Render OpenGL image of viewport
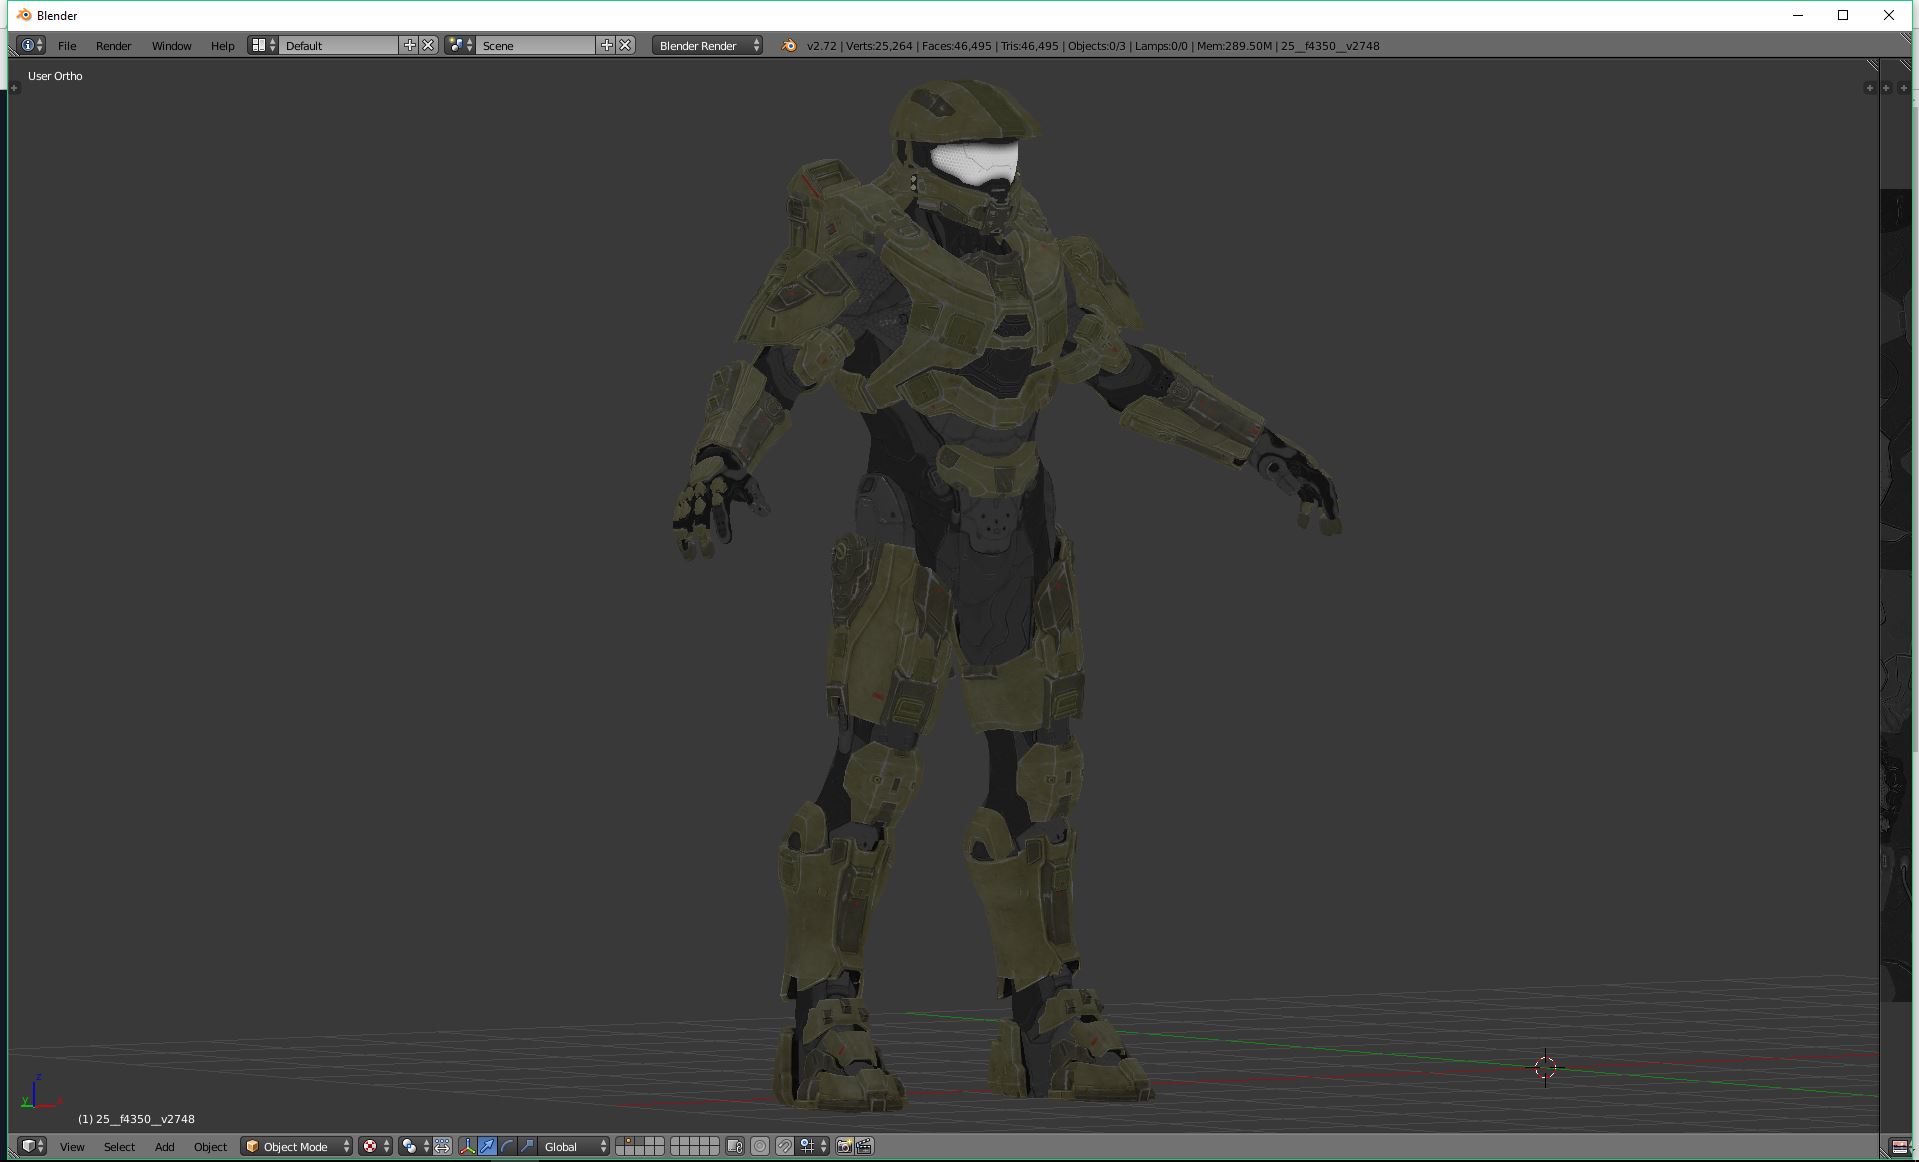The height and width of the screenshot is (1162, 1919). [845, 1146]
